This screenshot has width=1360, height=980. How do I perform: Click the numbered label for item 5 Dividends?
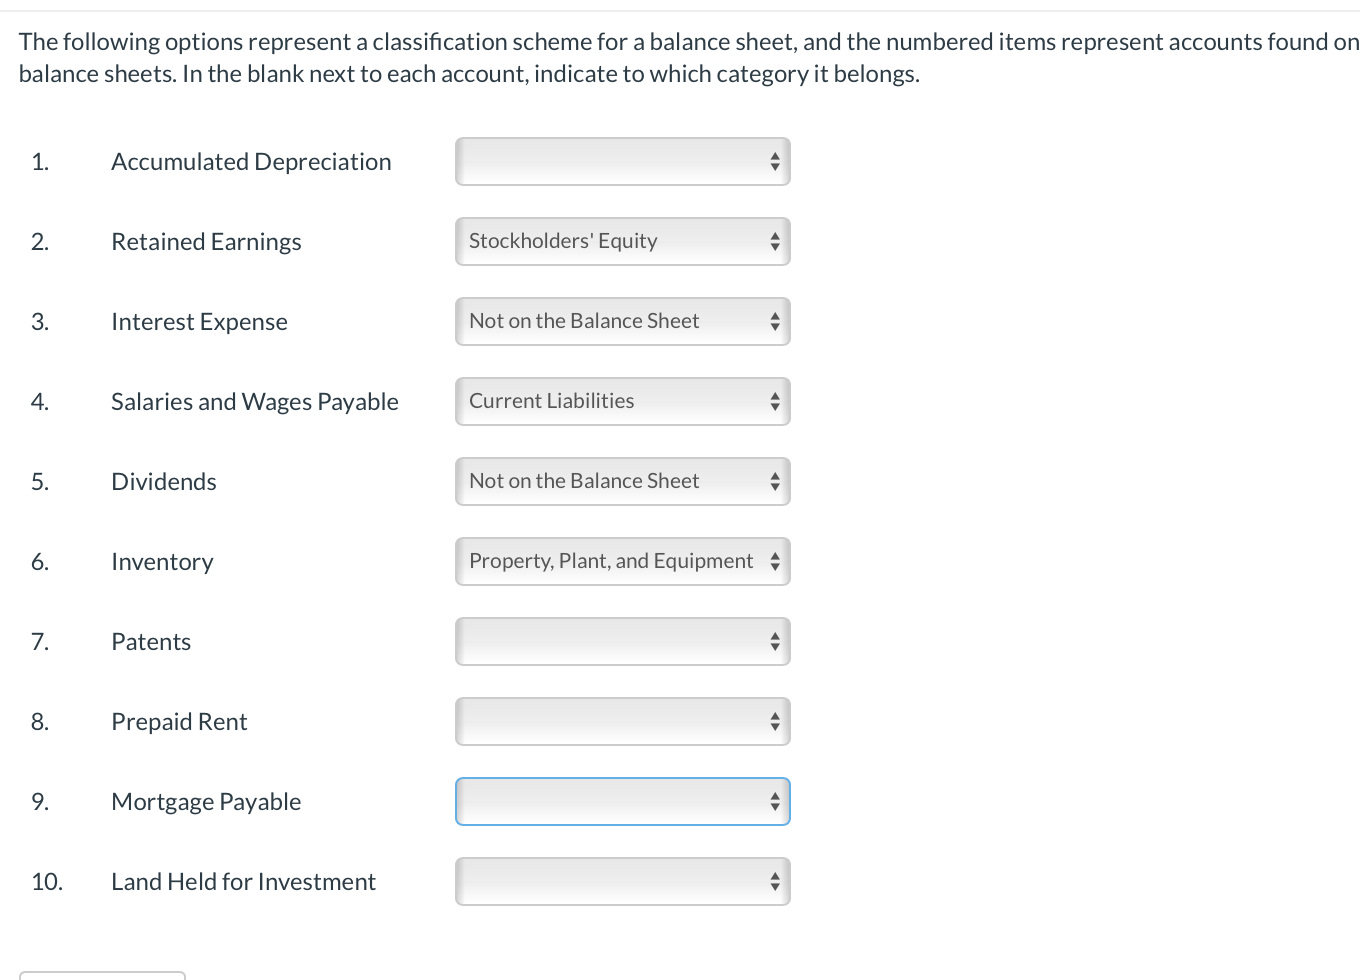40,481
